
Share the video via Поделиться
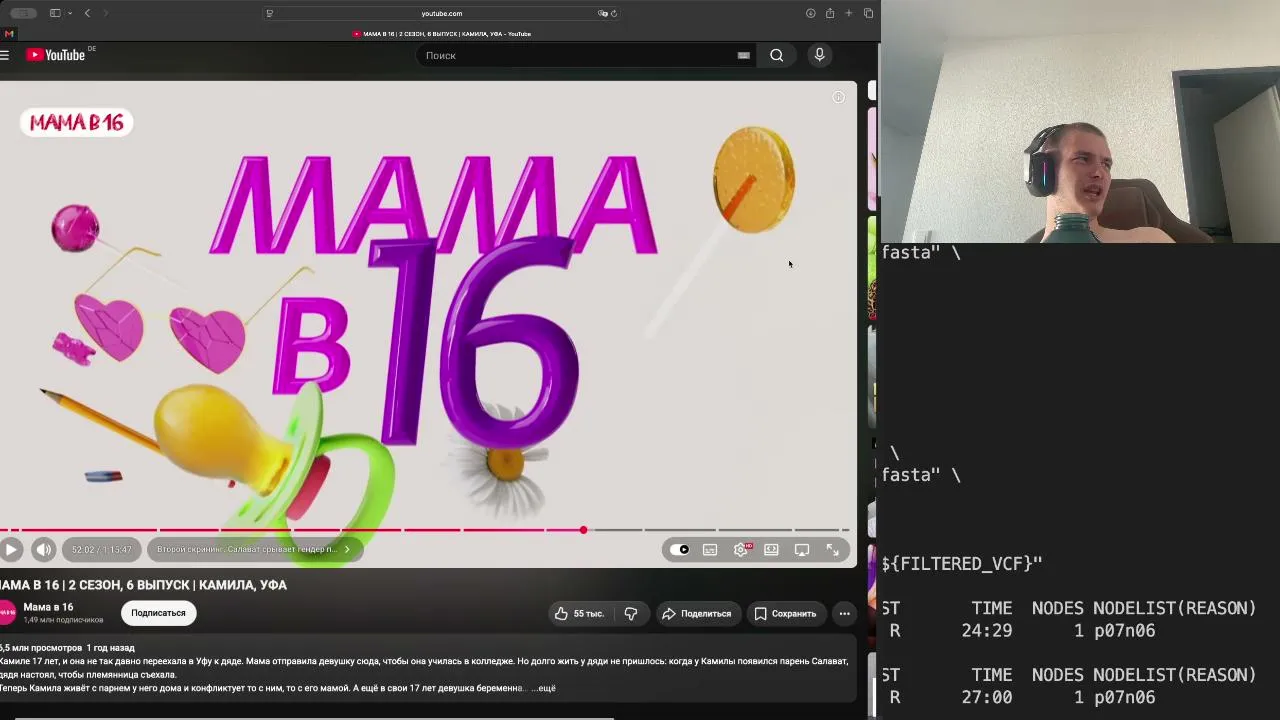tap(696, 613)
